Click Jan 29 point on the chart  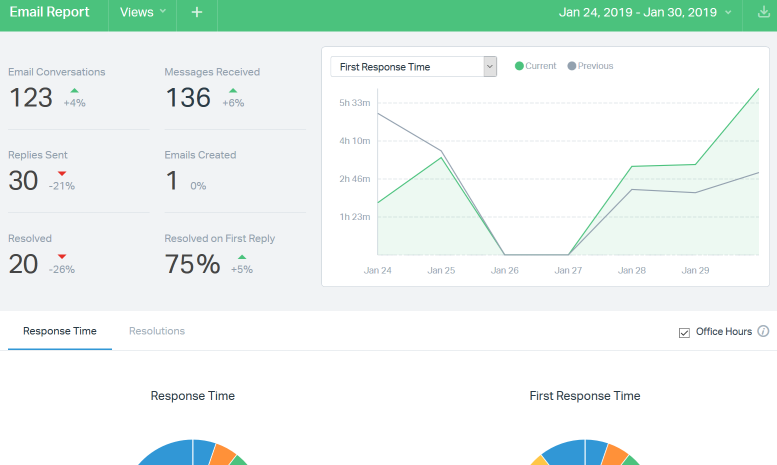696,165
